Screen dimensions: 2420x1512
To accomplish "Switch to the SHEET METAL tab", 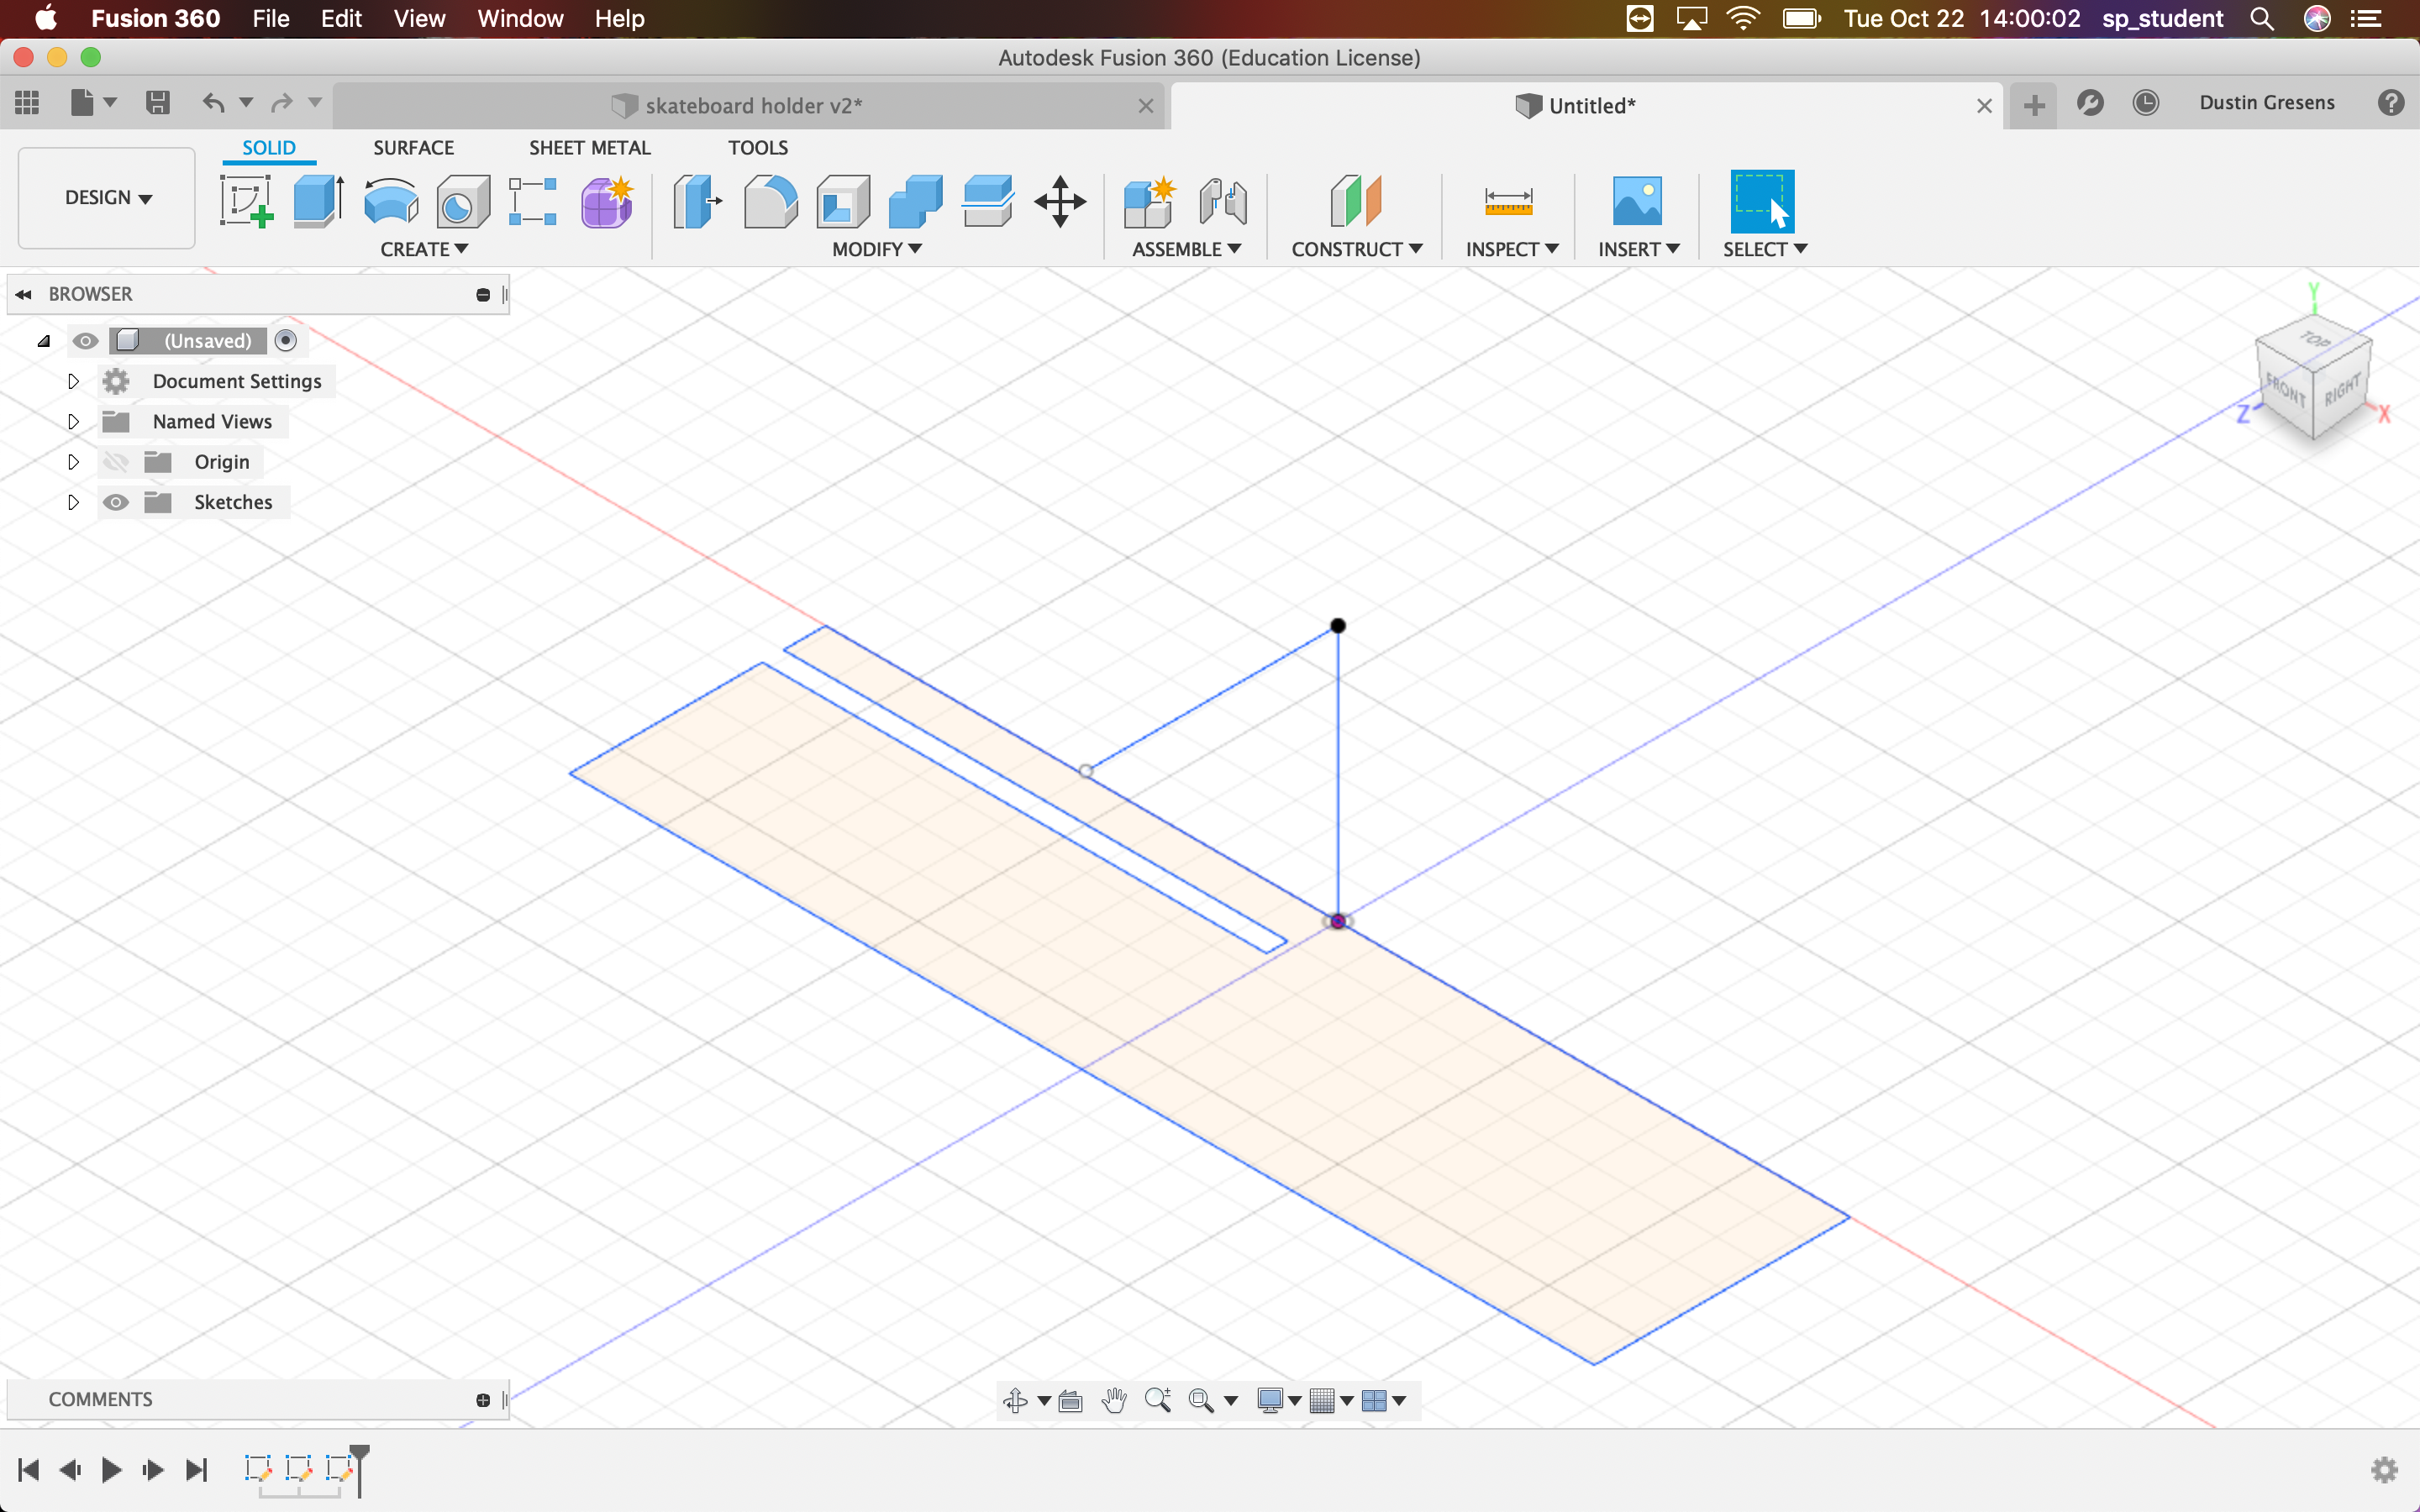I will click(589, 146).
